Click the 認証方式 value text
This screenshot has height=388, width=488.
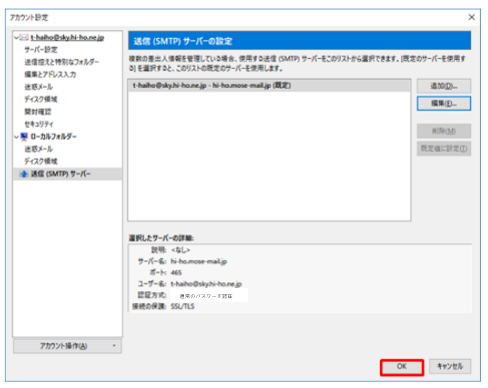point(206,296)
